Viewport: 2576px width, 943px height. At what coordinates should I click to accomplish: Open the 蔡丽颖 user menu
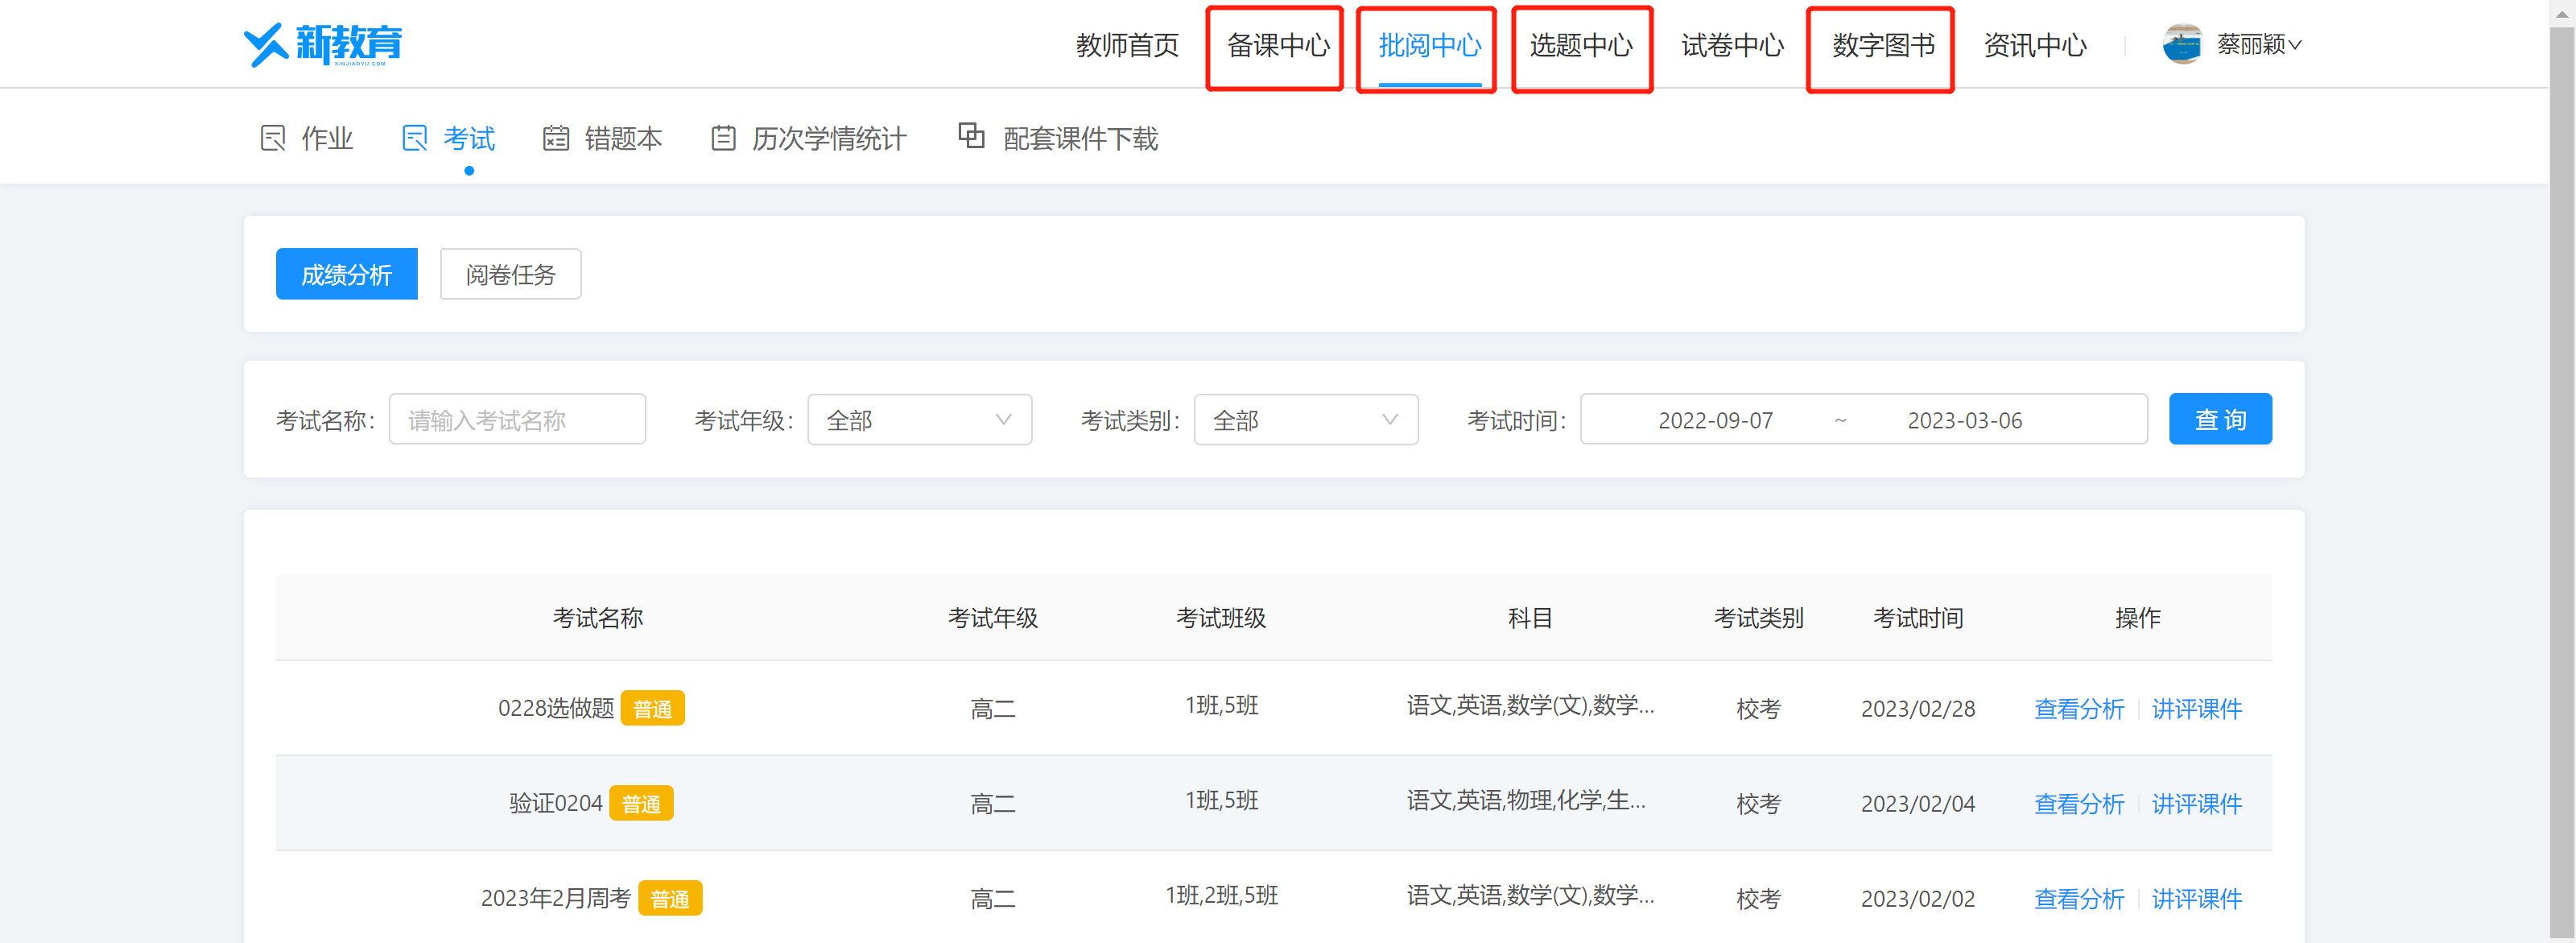2258,44
